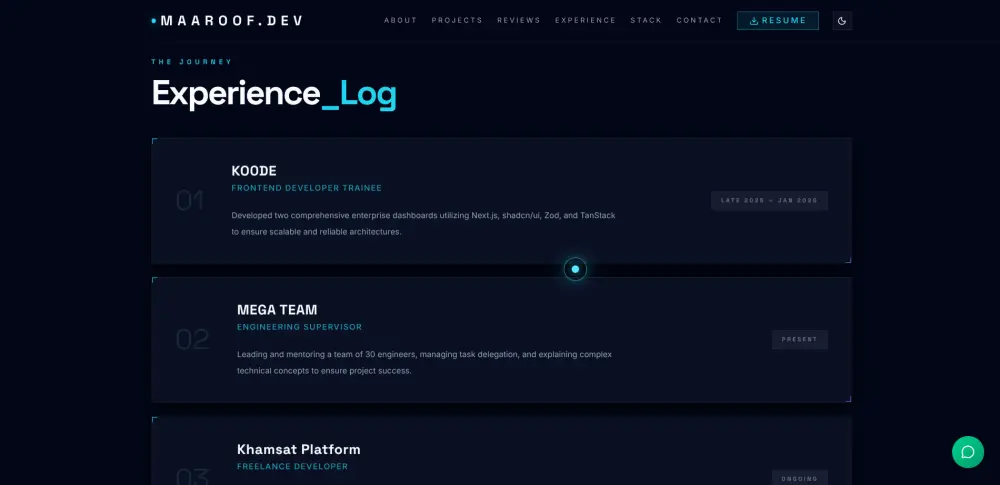Click the 02 card number
The width and height of the screenshot is (1000, 485).
pyautogui.click(x=192, y=340)
